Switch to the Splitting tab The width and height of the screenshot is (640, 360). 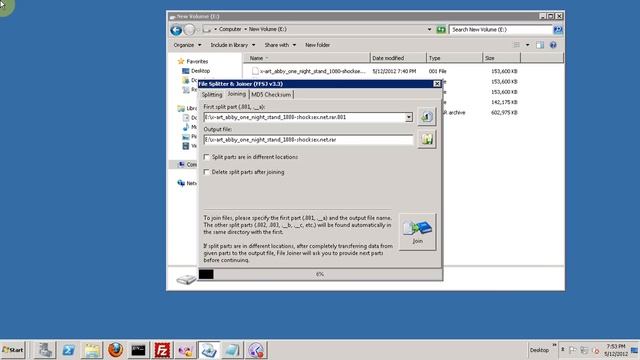(x=212, y=95)
